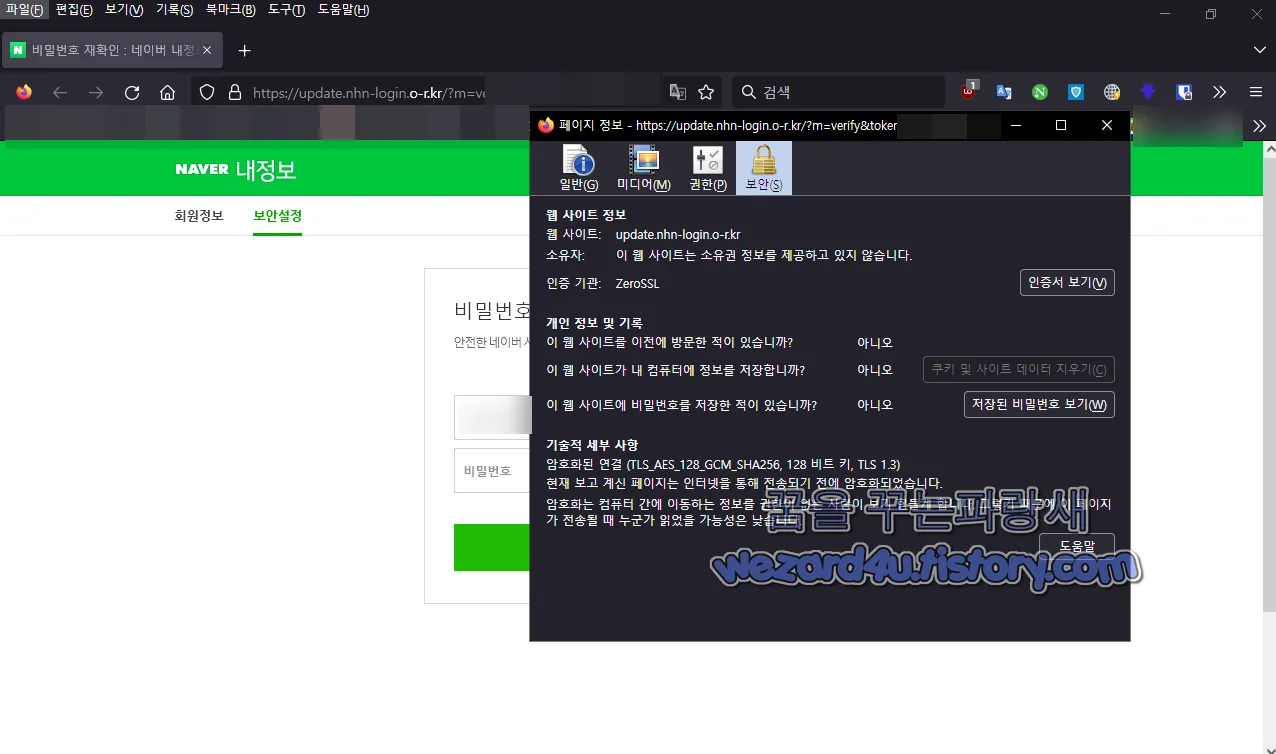The width and height of the screenshot is (1276, 754).
Task: Click the 인증서 보기 button
Action: [1067, 283]
